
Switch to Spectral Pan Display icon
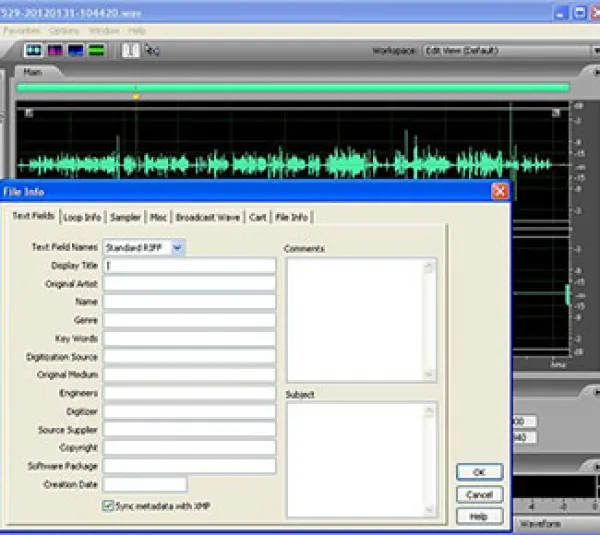[75, 50]
